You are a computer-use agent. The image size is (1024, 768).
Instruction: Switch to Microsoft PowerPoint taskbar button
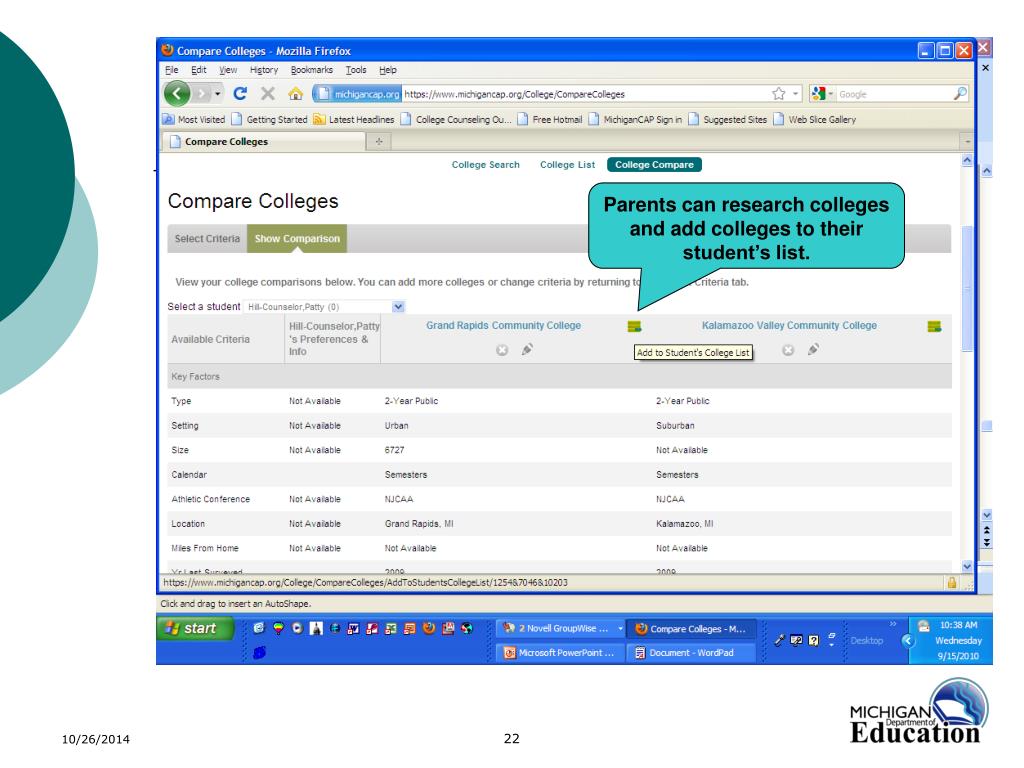pyautogui.click(x=560, y=652)
